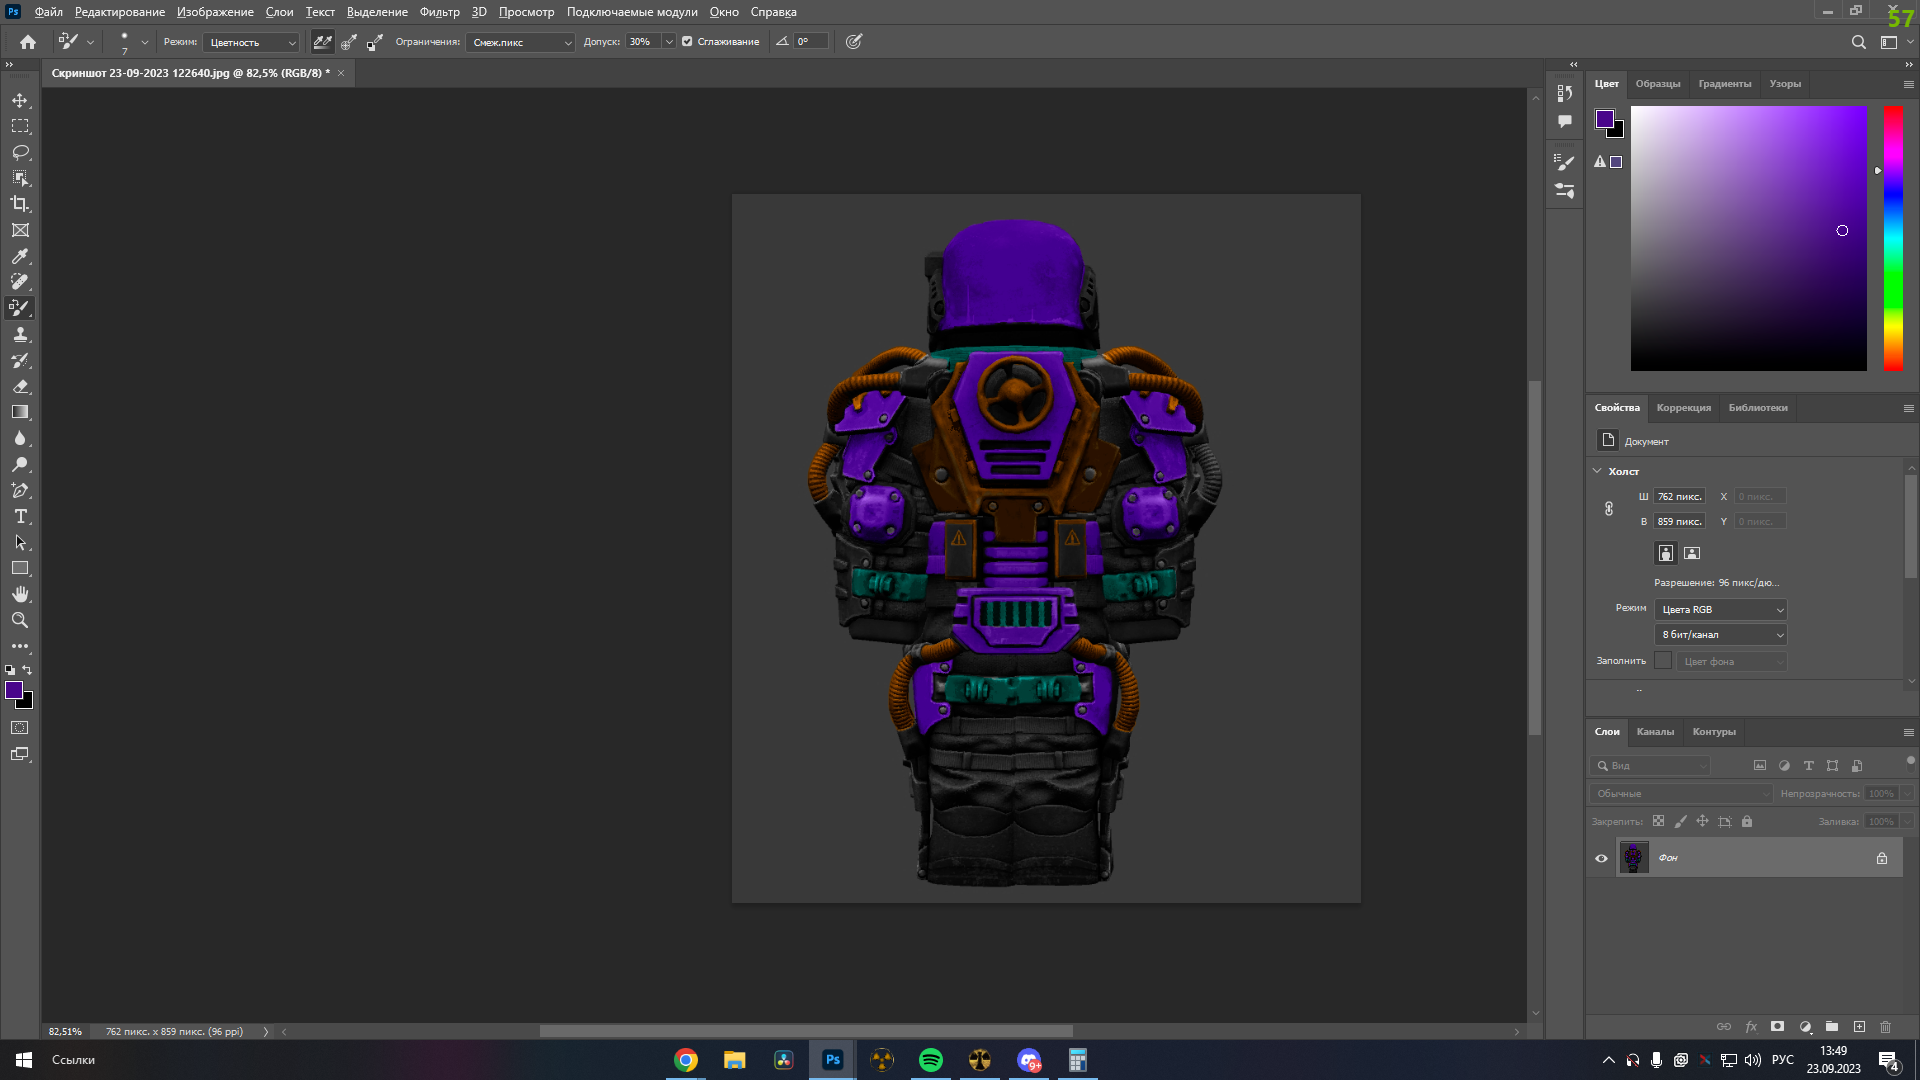Click the foreground color swatch in toolbar
The height and width of the screenshot is (1080, 1920).
[x=14, y=690]
